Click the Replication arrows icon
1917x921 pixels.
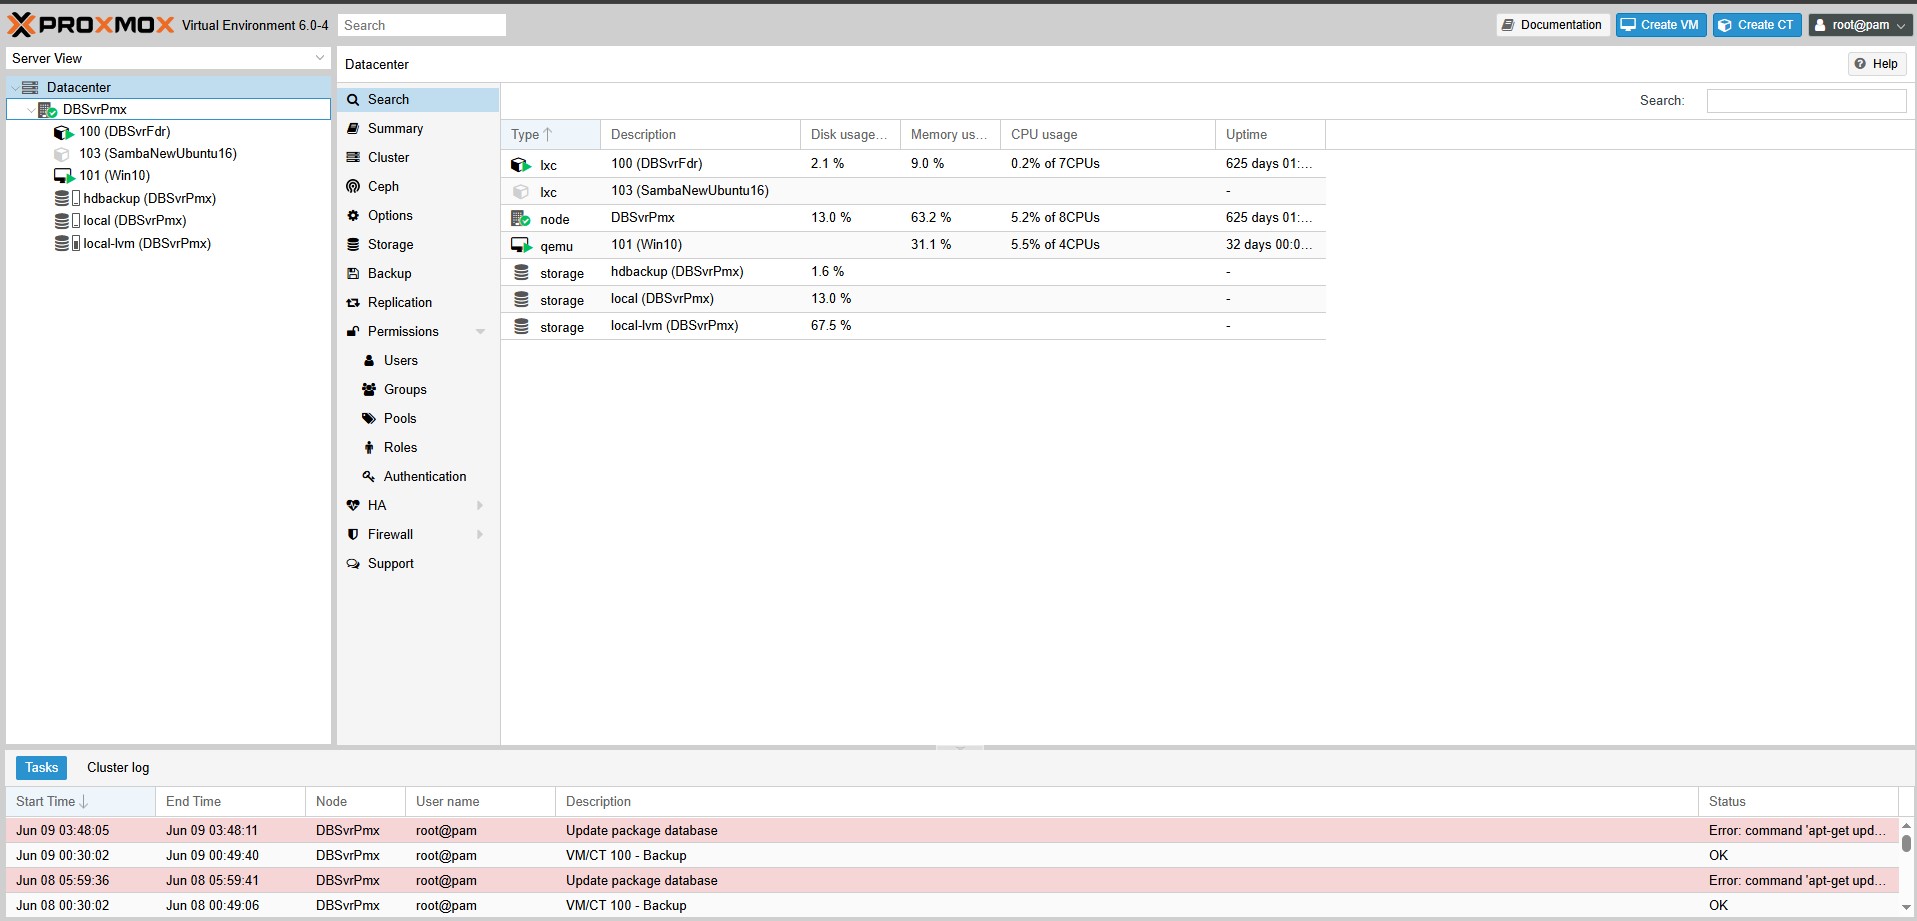coord(353,302)
